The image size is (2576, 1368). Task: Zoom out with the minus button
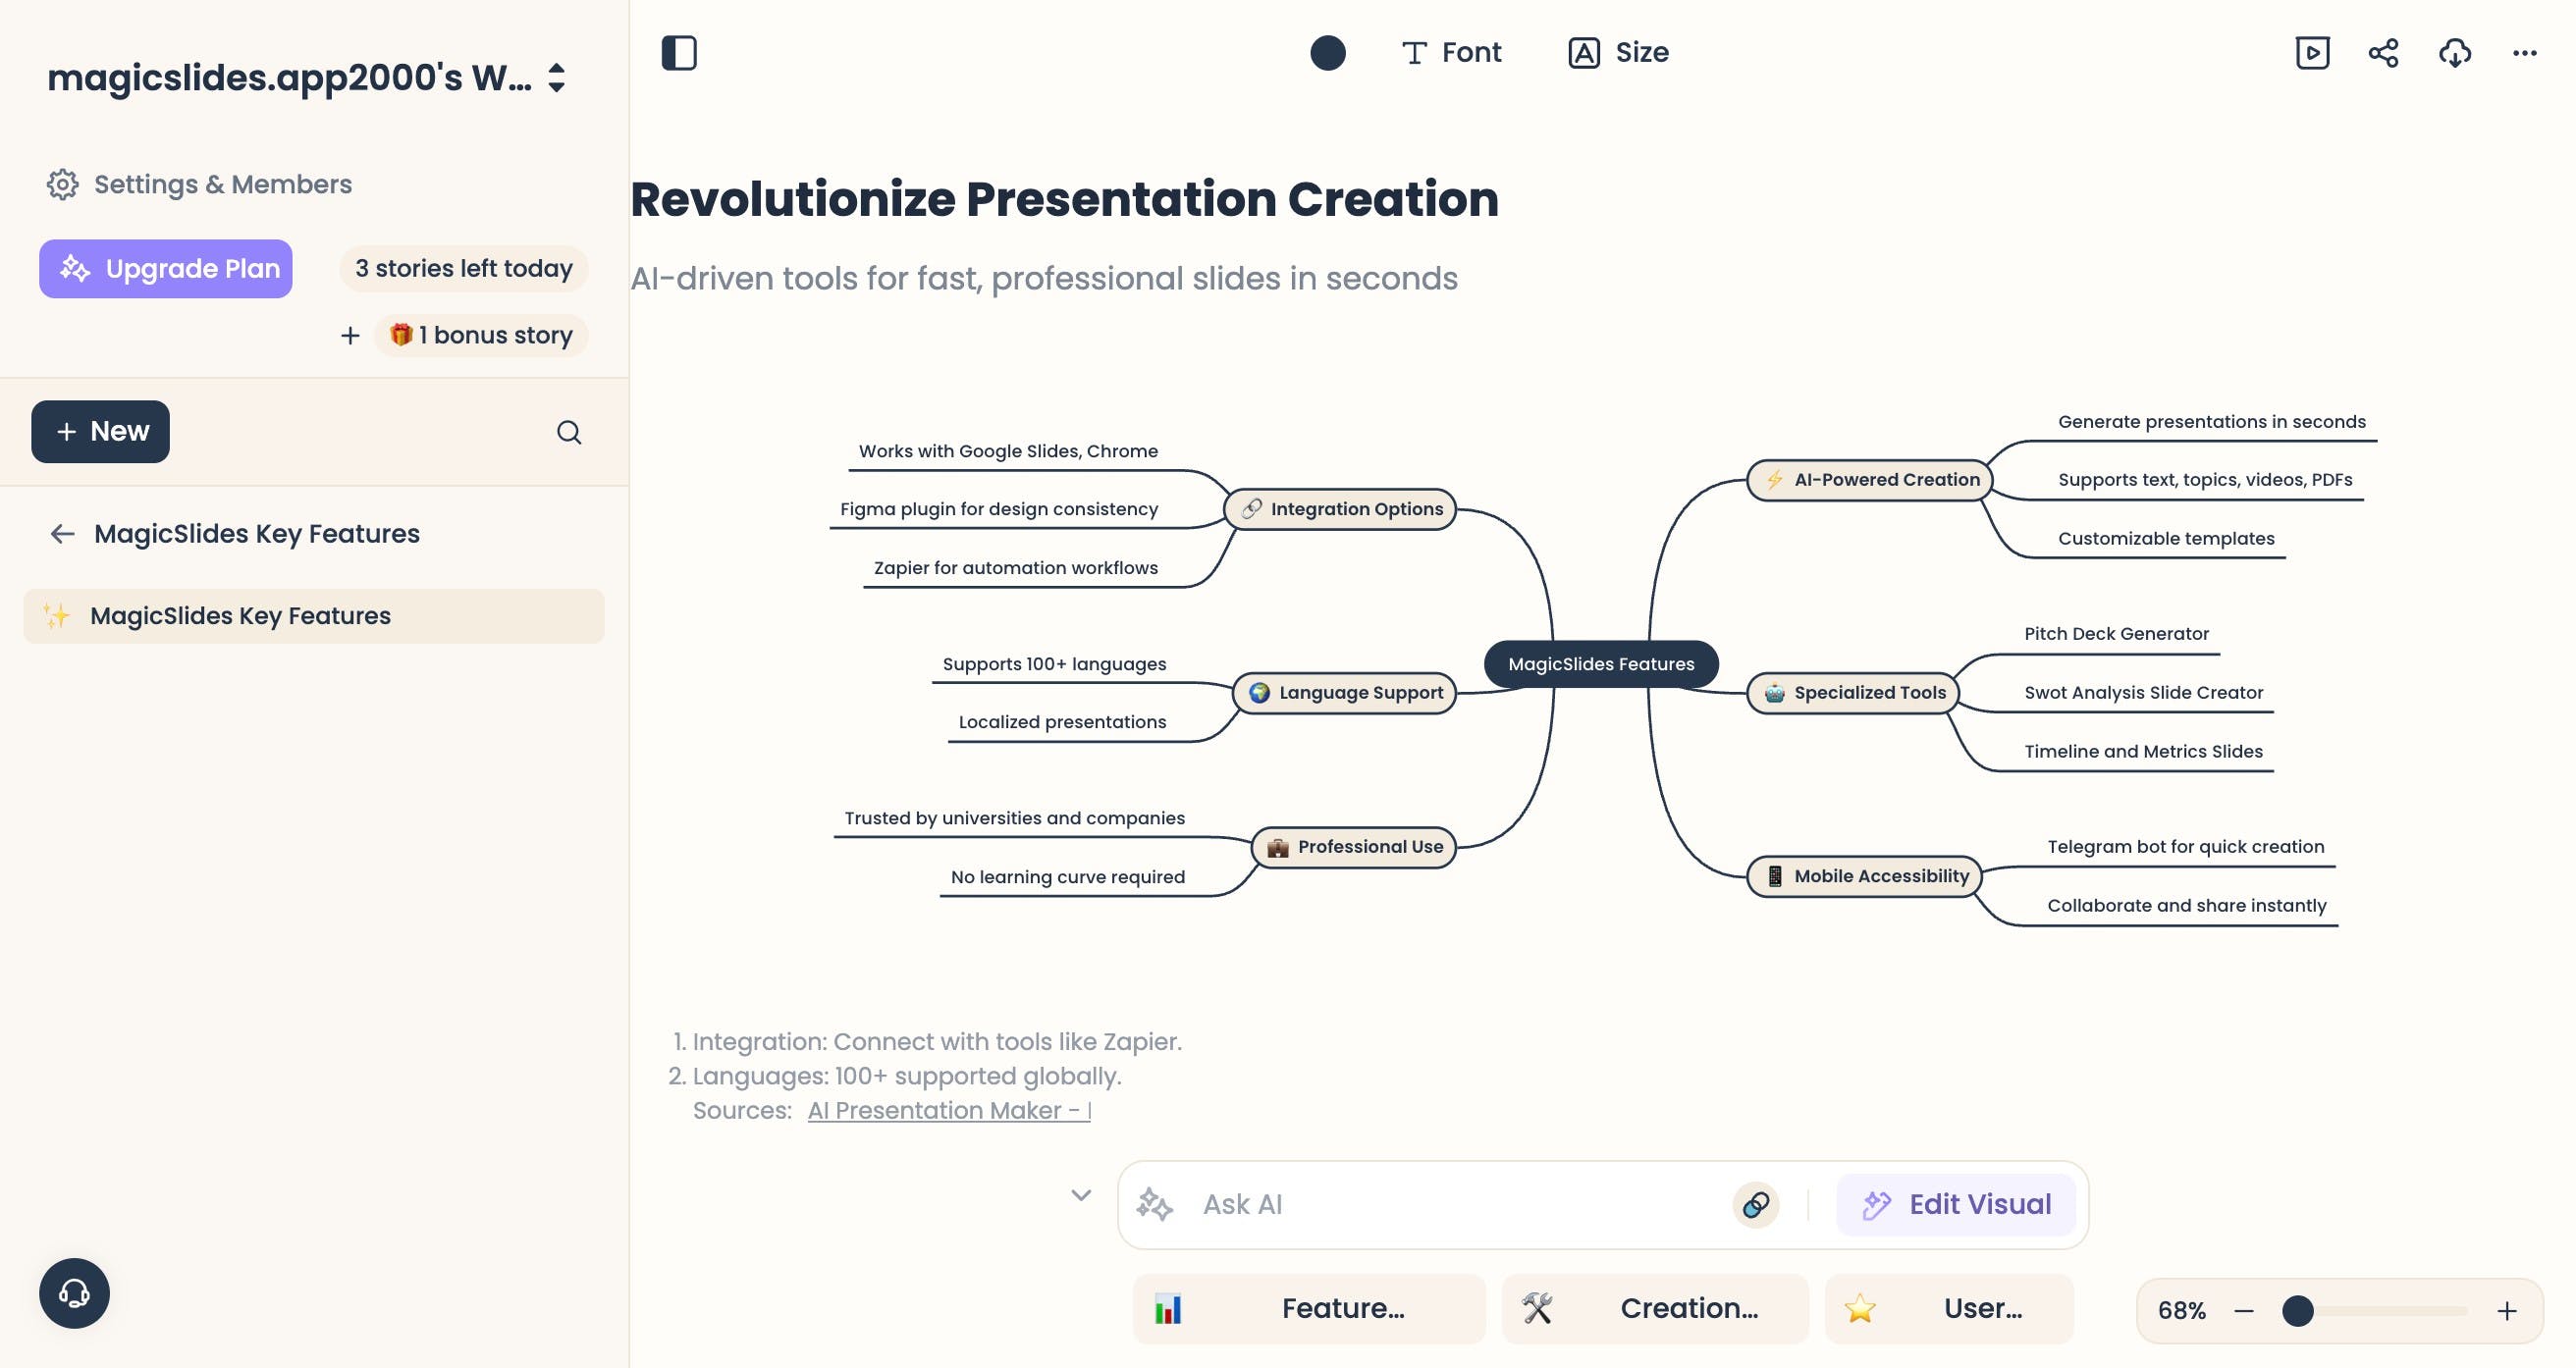pyautogui.click(x=2243, y=1309)
